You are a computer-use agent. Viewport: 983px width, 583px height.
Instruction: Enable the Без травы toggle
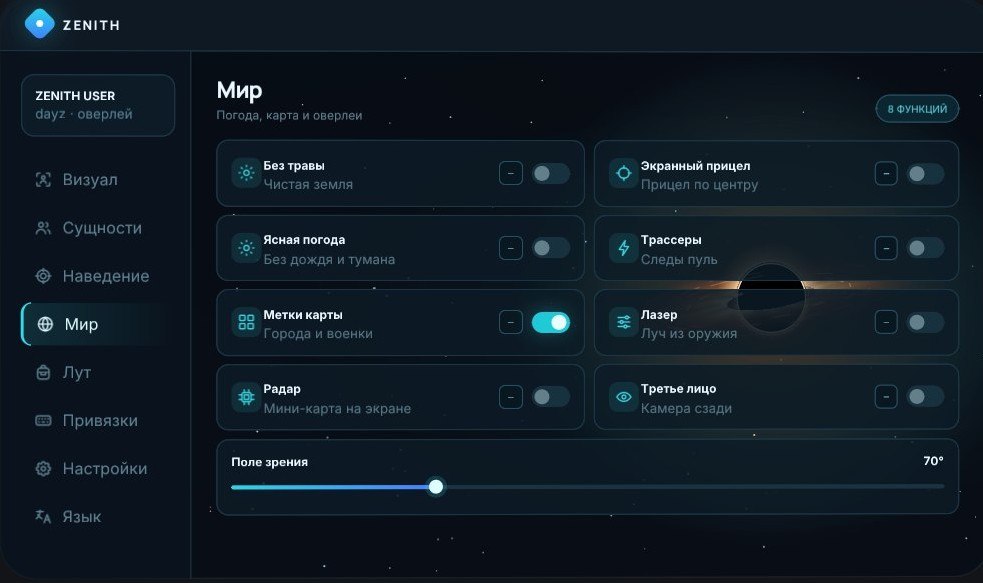click(x=550, y=173)
